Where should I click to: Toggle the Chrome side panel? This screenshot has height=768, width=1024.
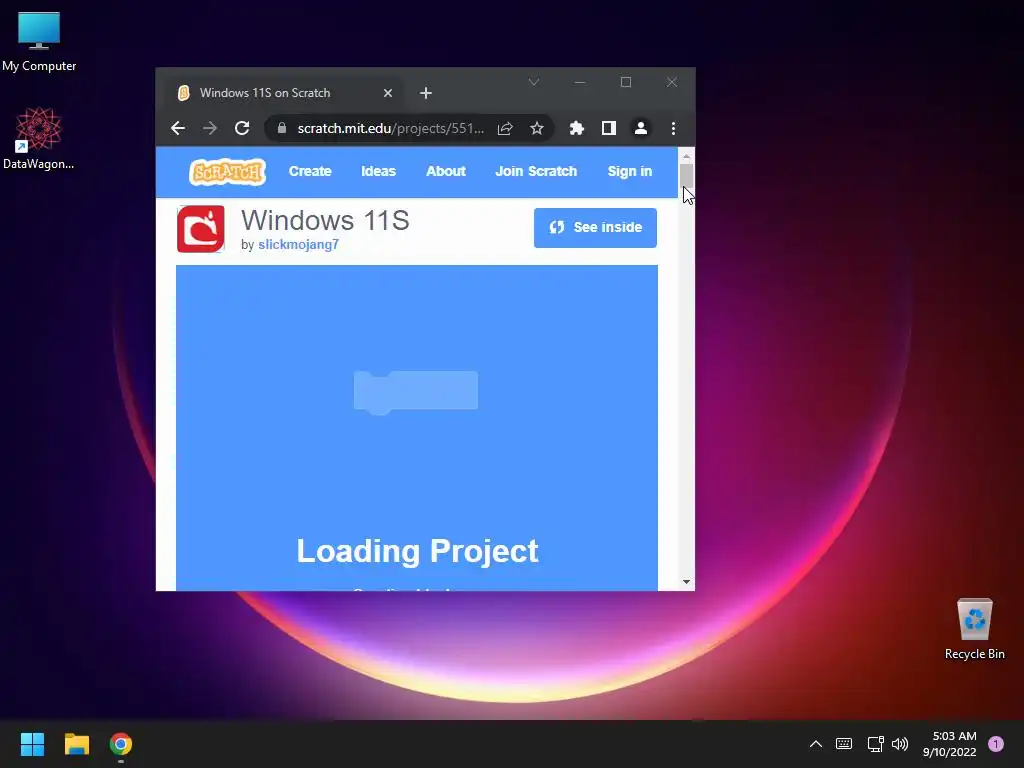point(609,128)
